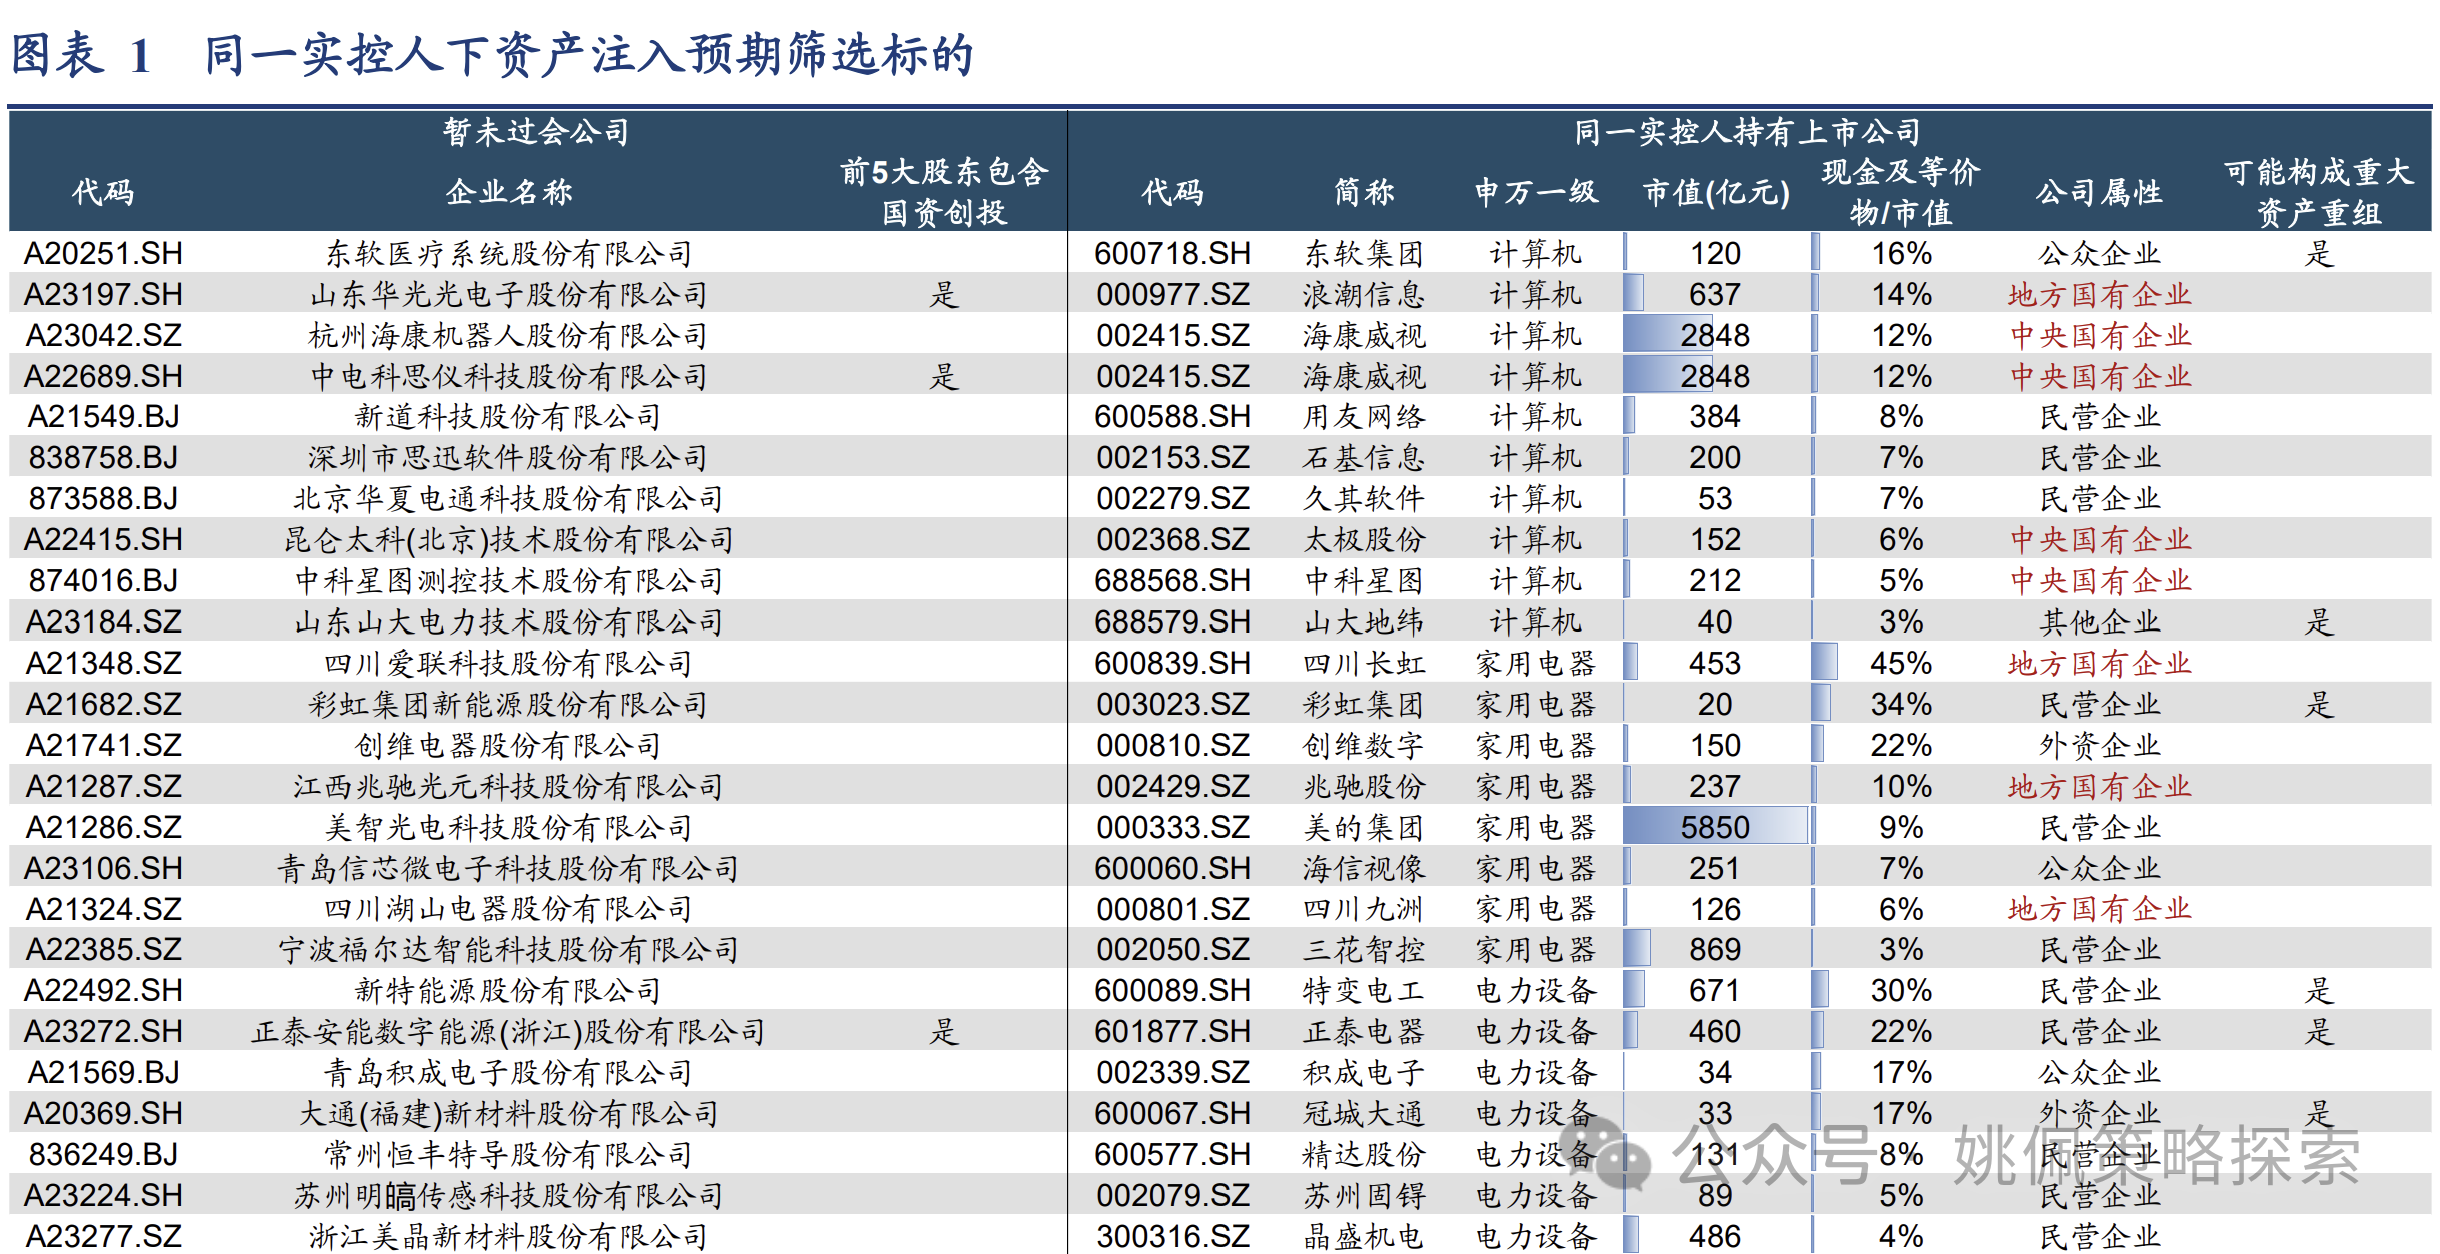
Task: Click the title 同一实控人下资产注入预期筛选标的
Action: [588, 54]
